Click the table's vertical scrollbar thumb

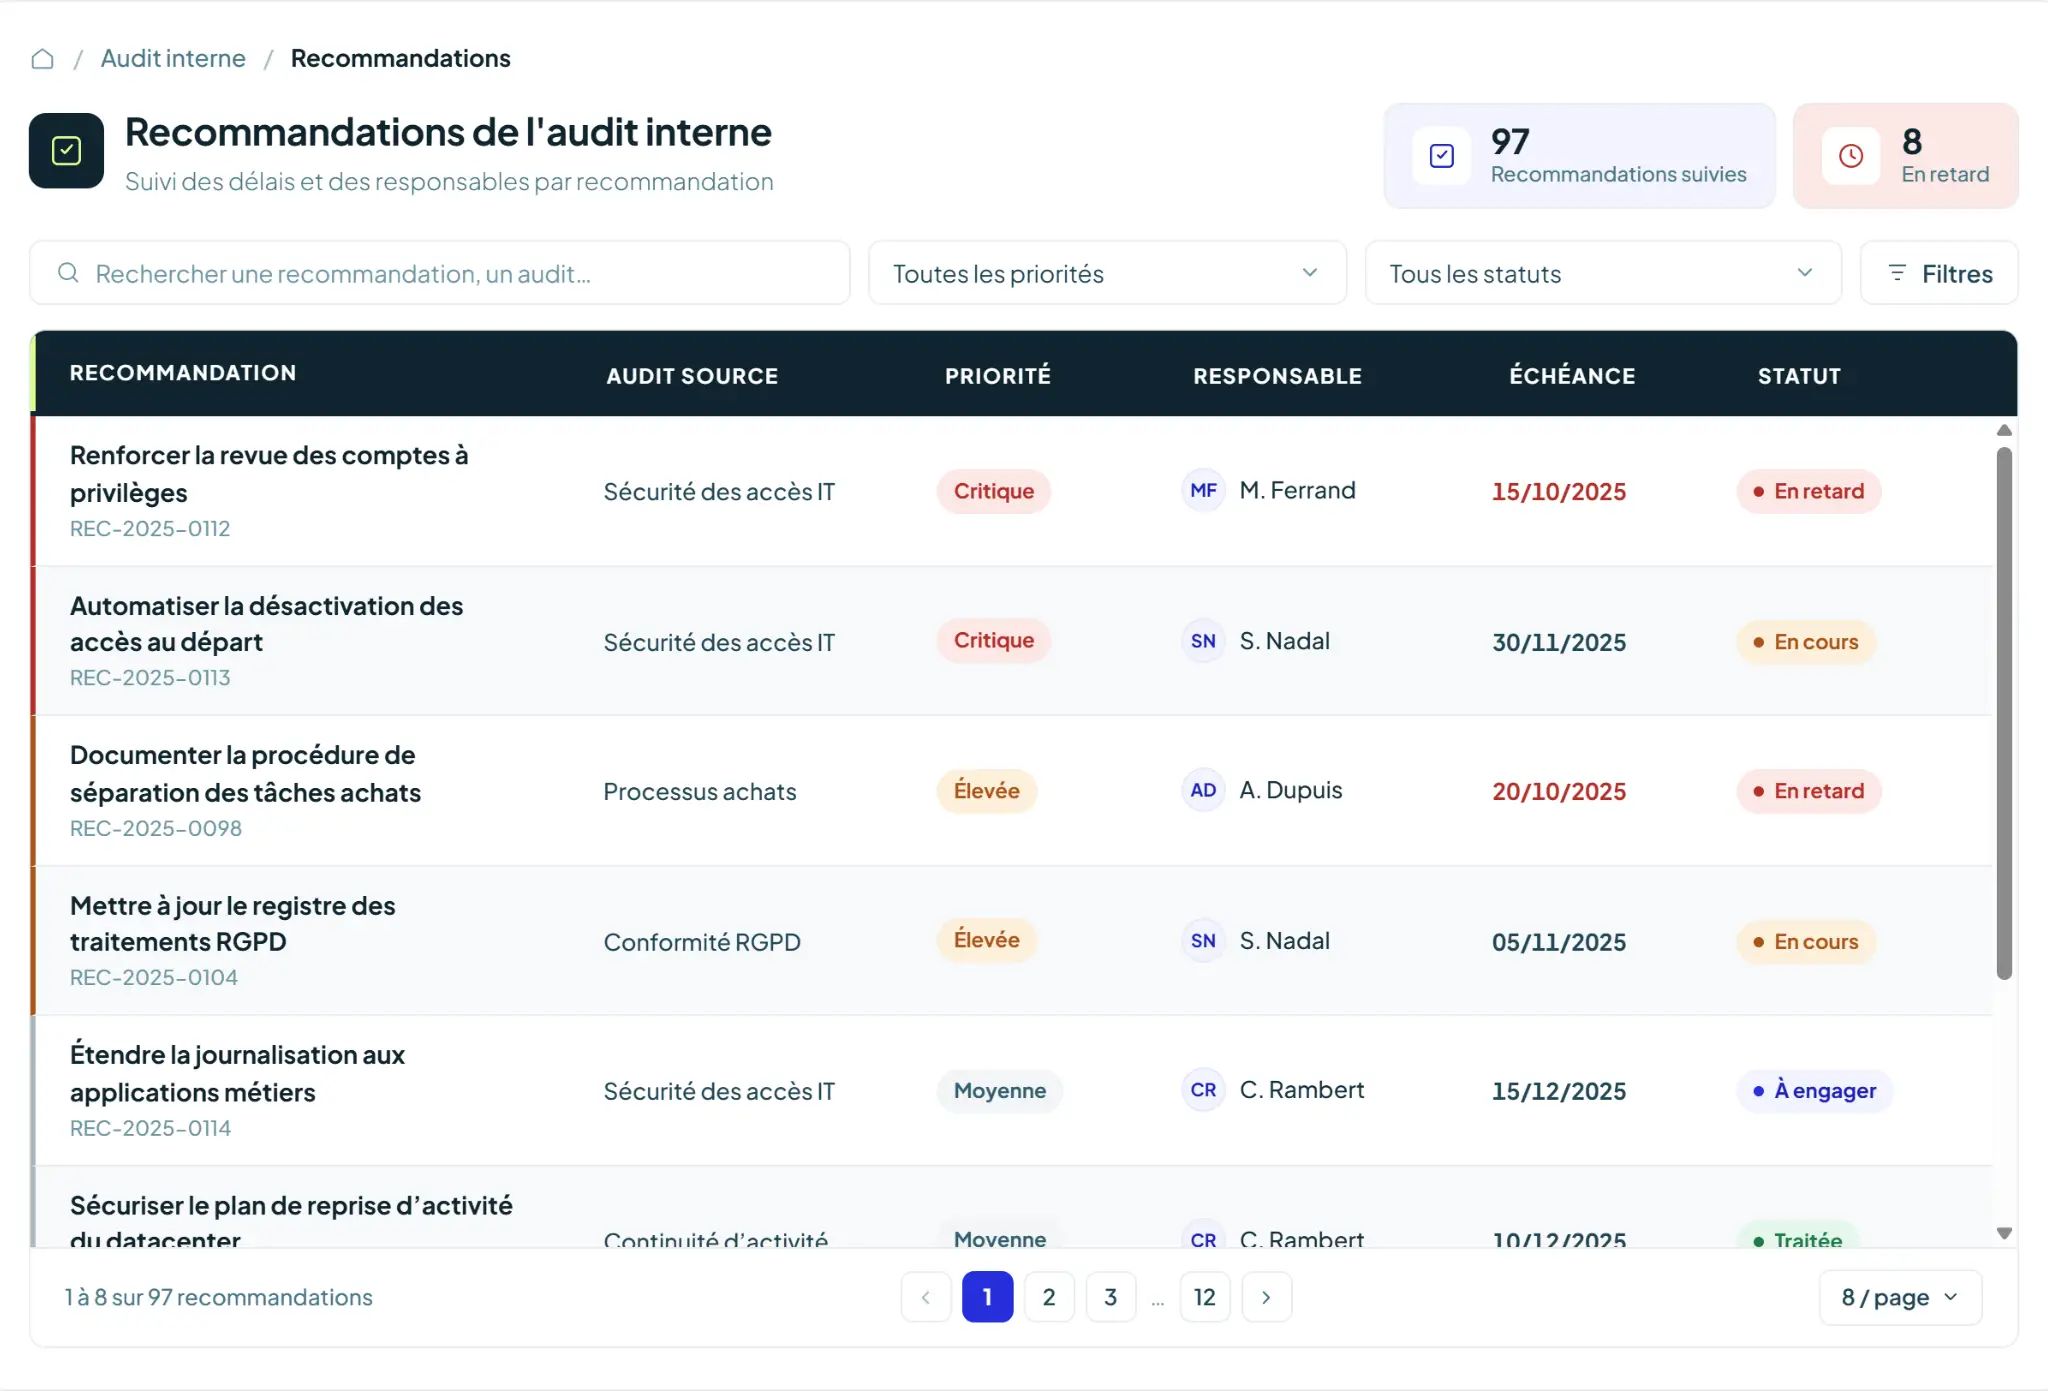2004,713
